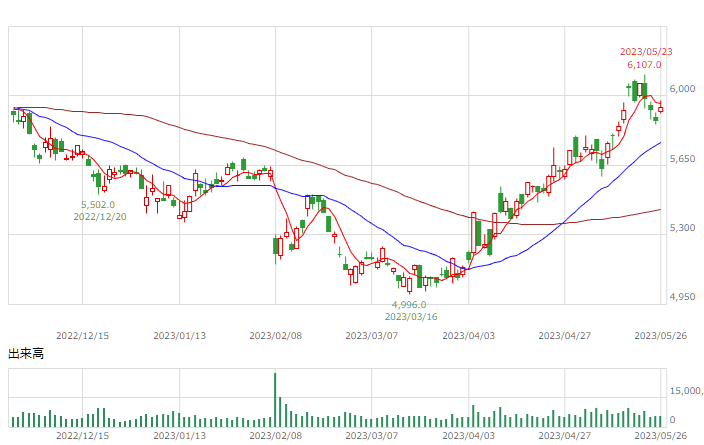Click the 5,502.0 low price annotation
Viewport: 704px width, 445px height.
(x=98, y=205)
